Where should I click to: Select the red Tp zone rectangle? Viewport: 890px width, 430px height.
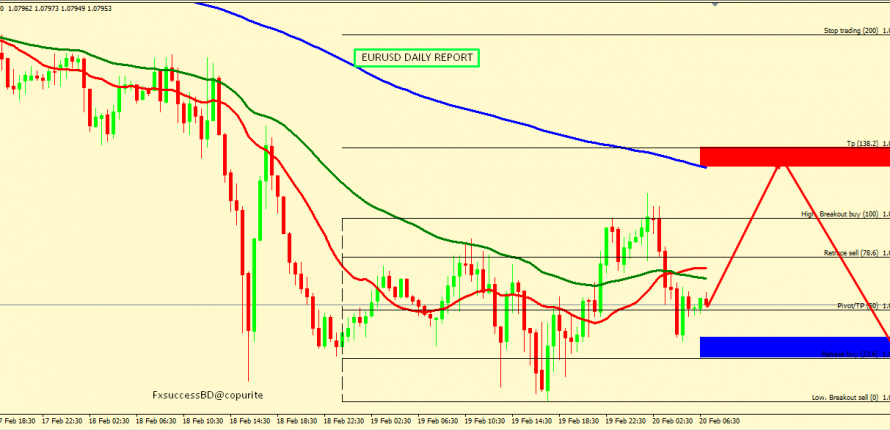click(x=795, y=156)
